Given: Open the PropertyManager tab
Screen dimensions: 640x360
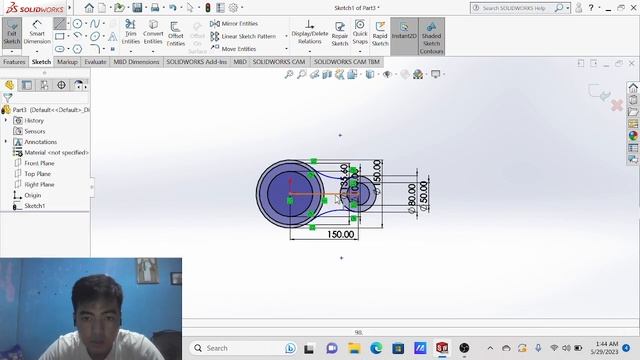Looking at the screenshot, I should (27, 85).
